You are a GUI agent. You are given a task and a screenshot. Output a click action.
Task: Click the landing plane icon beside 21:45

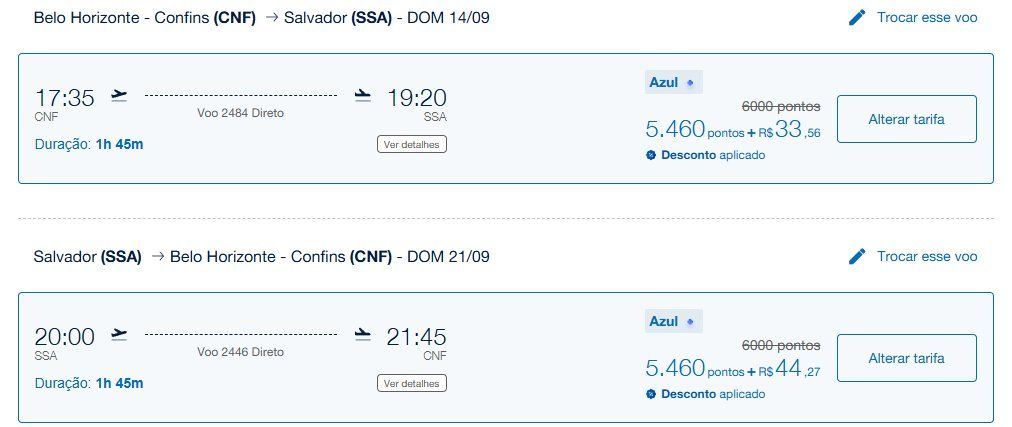coord(363,335)
